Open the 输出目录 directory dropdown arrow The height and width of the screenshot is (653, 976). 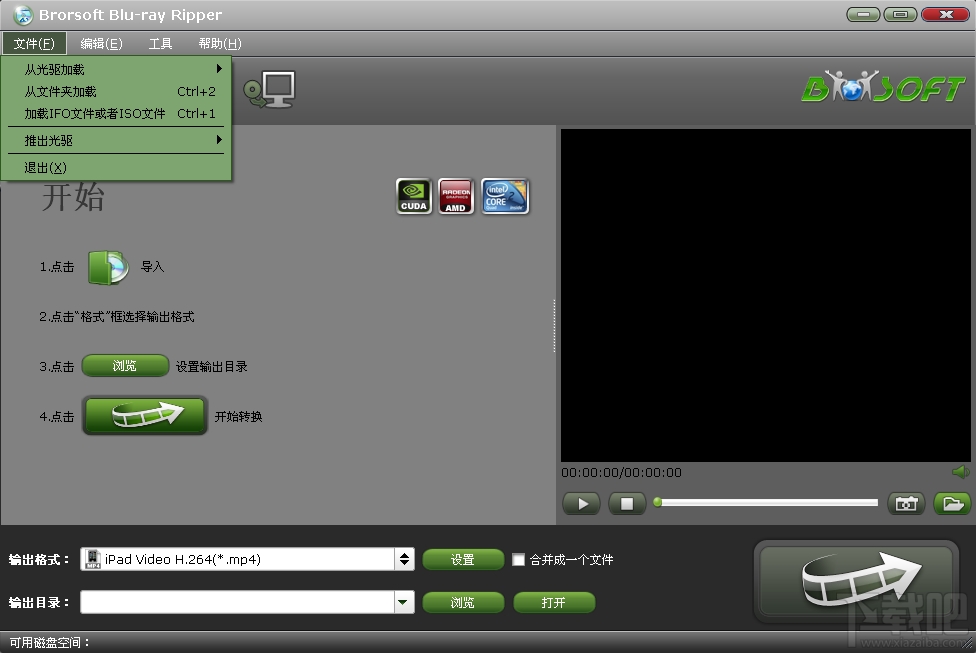click(x=404, y=602)
